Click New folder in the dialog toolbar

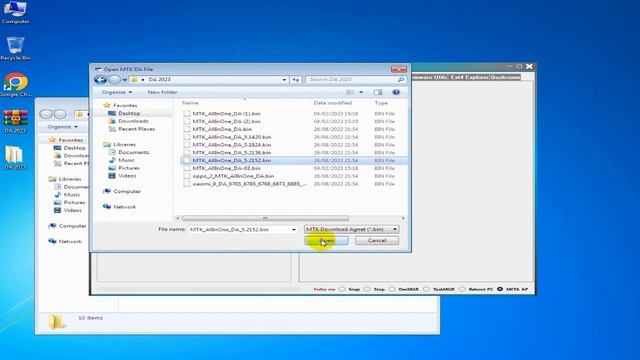pyautogui.click(x=162, y=92)
